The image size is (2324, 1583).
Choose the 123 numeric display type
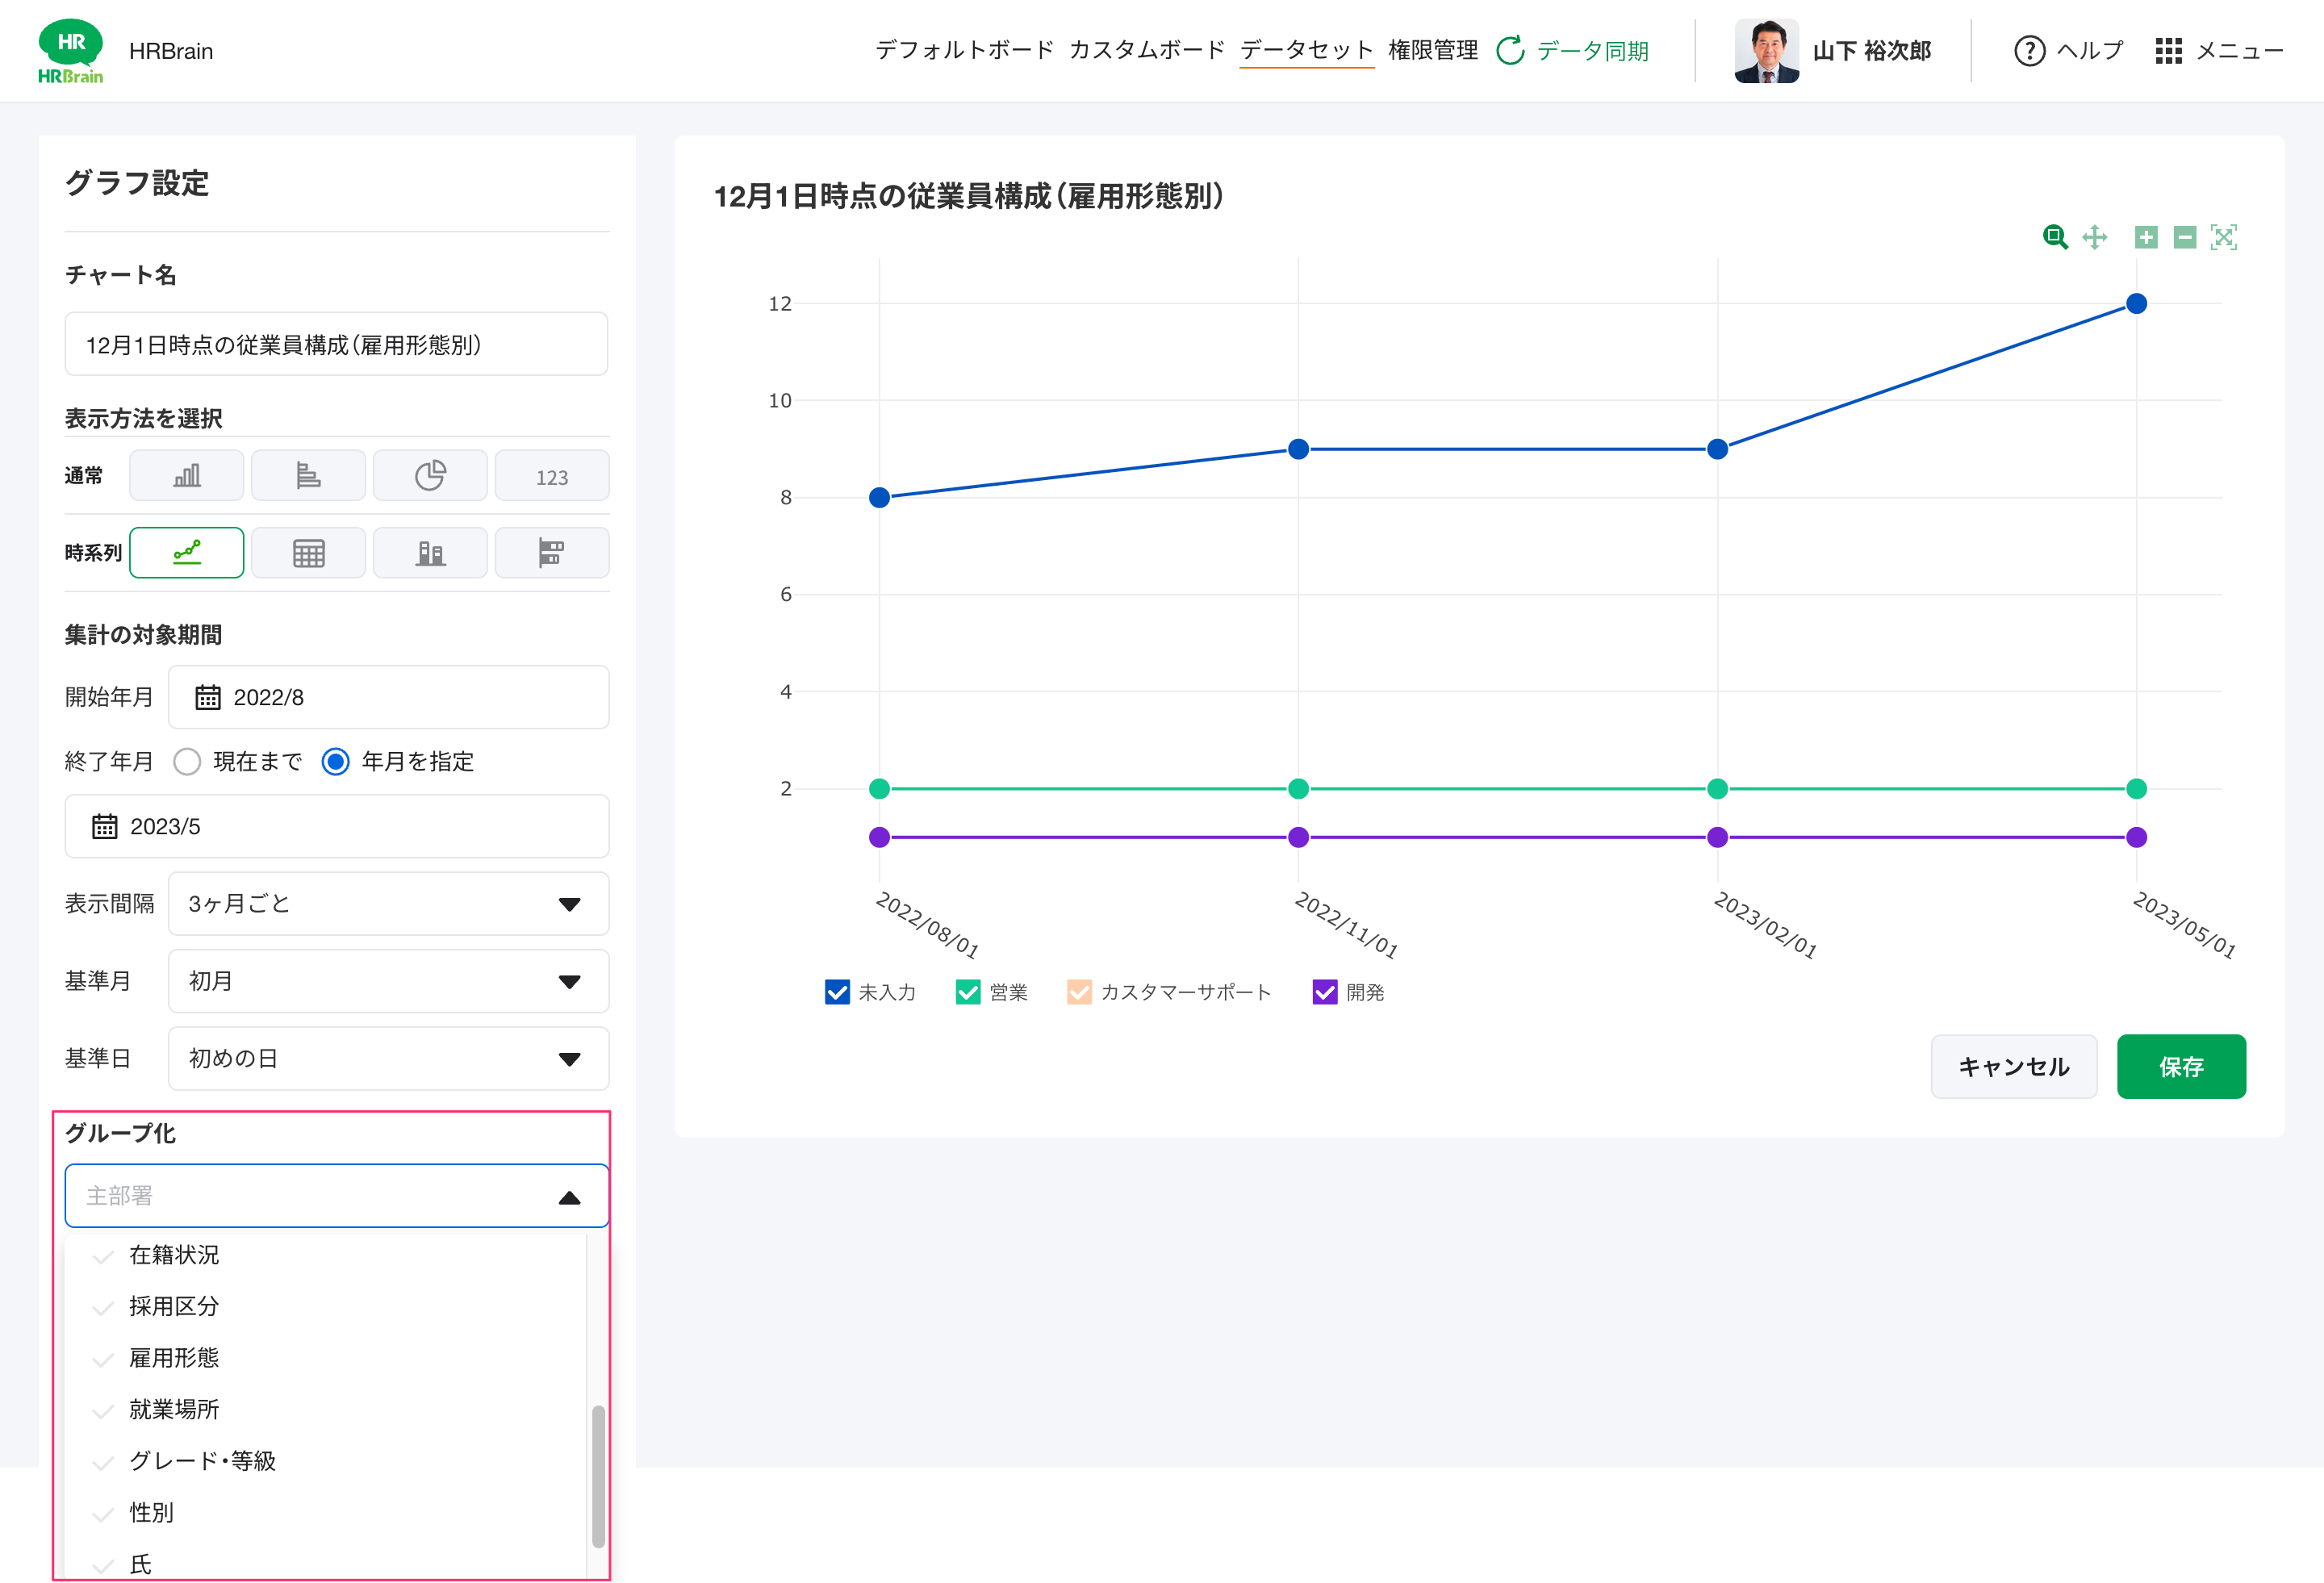(x=551, y=476)
